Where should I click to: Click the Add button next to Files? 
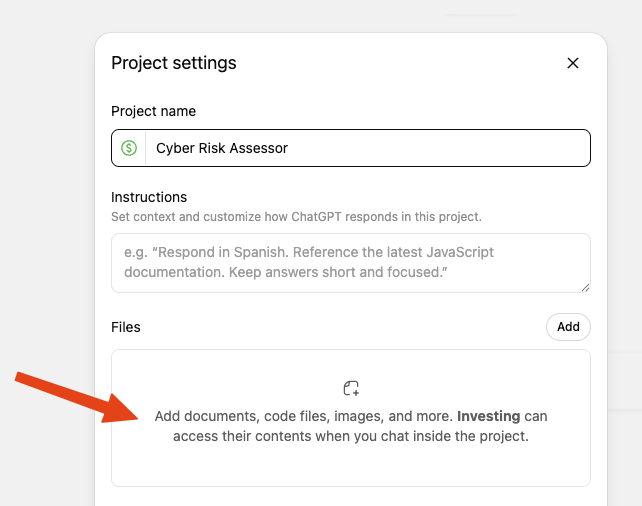(568, 326)
